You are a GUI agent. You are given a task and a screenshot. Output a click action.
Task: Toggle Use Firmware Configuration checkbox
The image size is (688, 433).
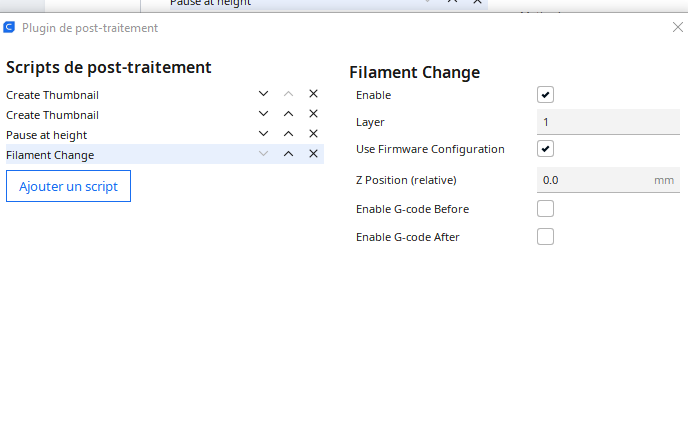(545, 149)
